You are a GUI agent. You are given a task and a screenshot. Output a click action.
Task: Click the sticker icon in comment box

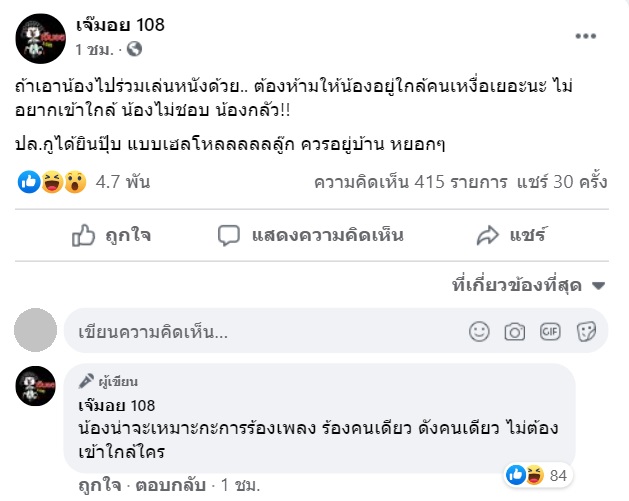586,331
